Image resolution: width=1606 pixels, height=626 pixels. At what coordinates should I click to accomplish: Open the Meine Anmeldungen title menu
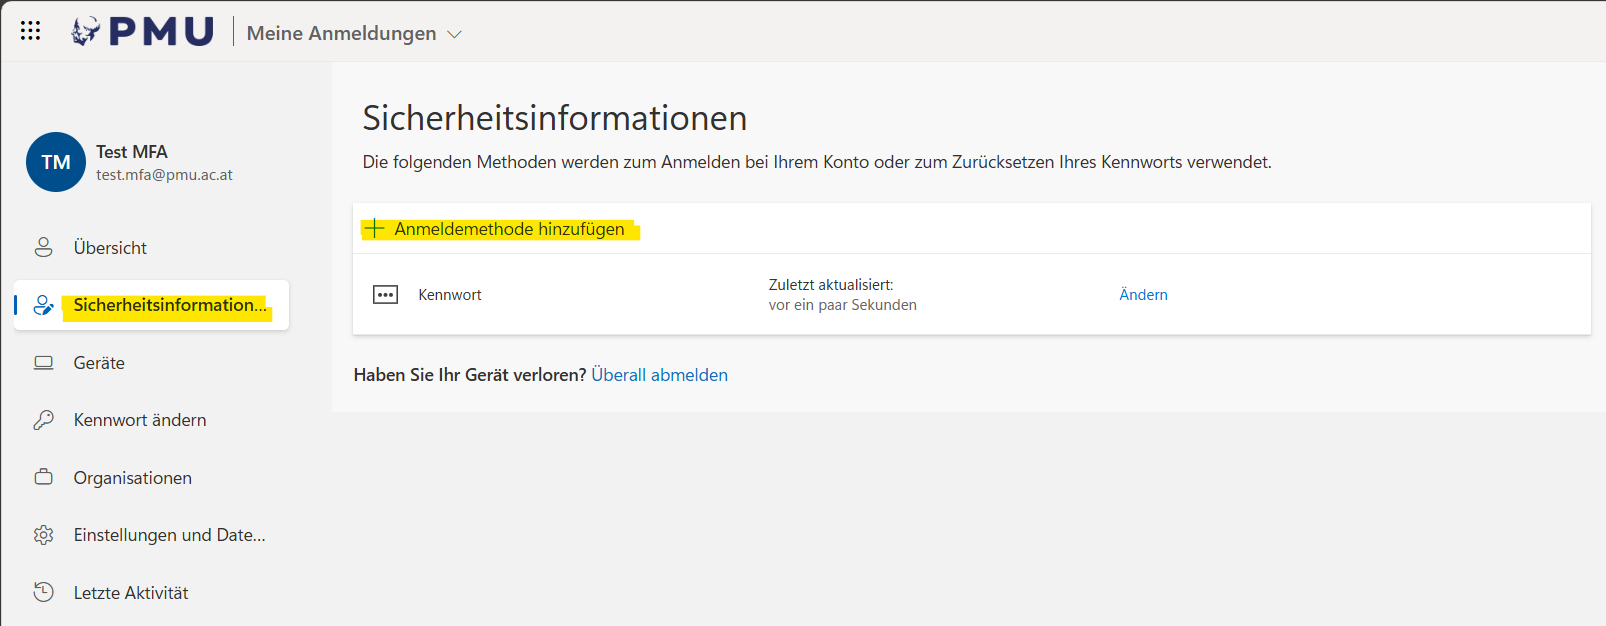[x=341, y=33]
